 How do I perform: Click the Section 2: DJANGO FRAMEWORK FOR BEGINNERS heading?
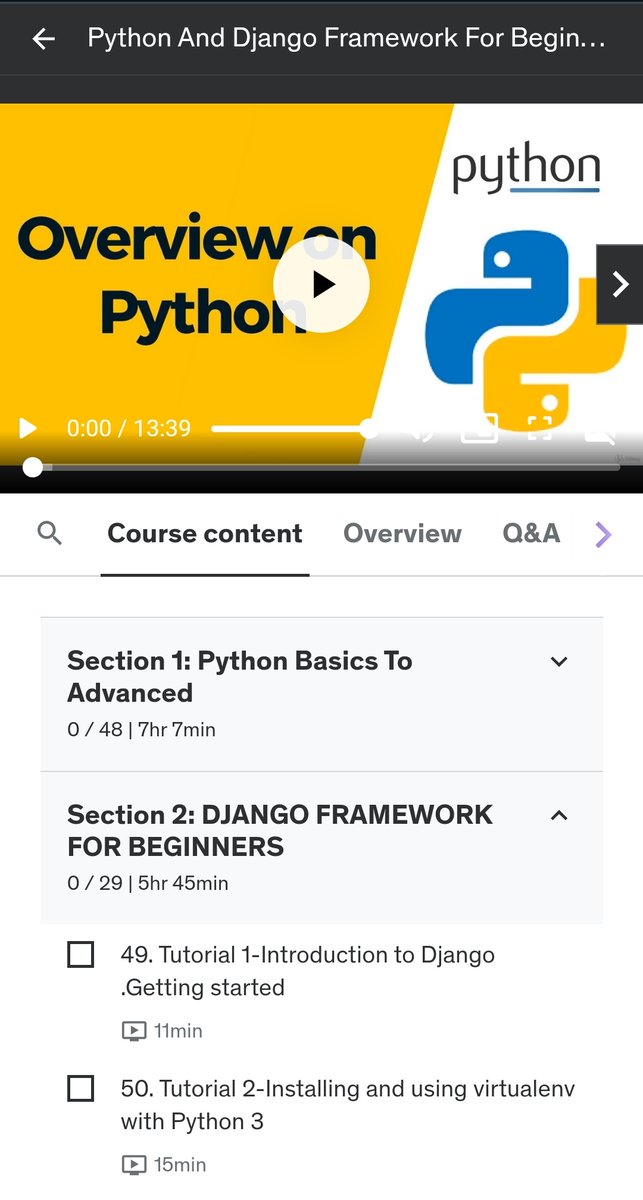click(x=280, y=831)
